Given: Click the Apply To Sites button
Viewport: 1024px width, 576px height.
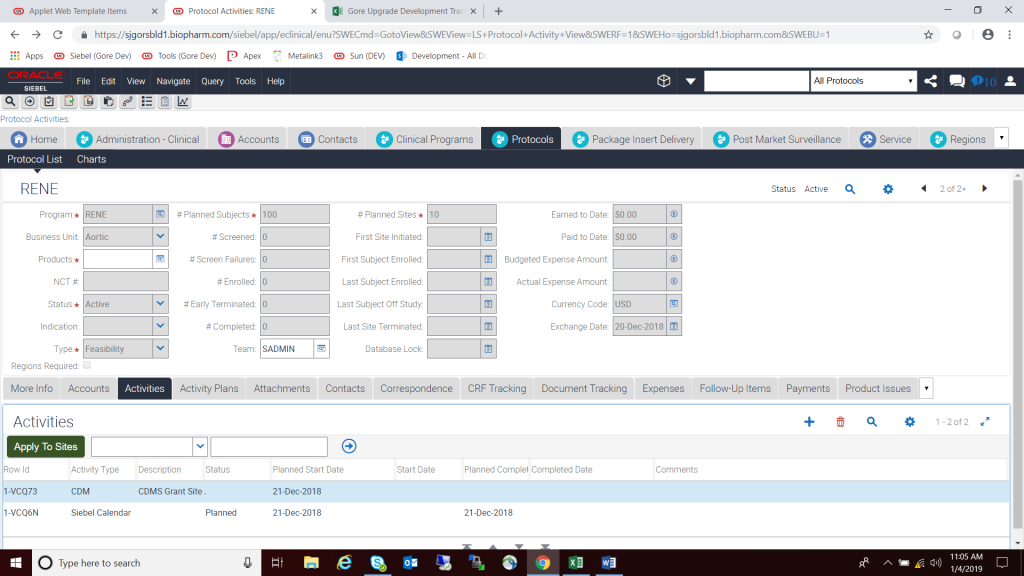Looking at the screenshot, I should coord(45,446).
